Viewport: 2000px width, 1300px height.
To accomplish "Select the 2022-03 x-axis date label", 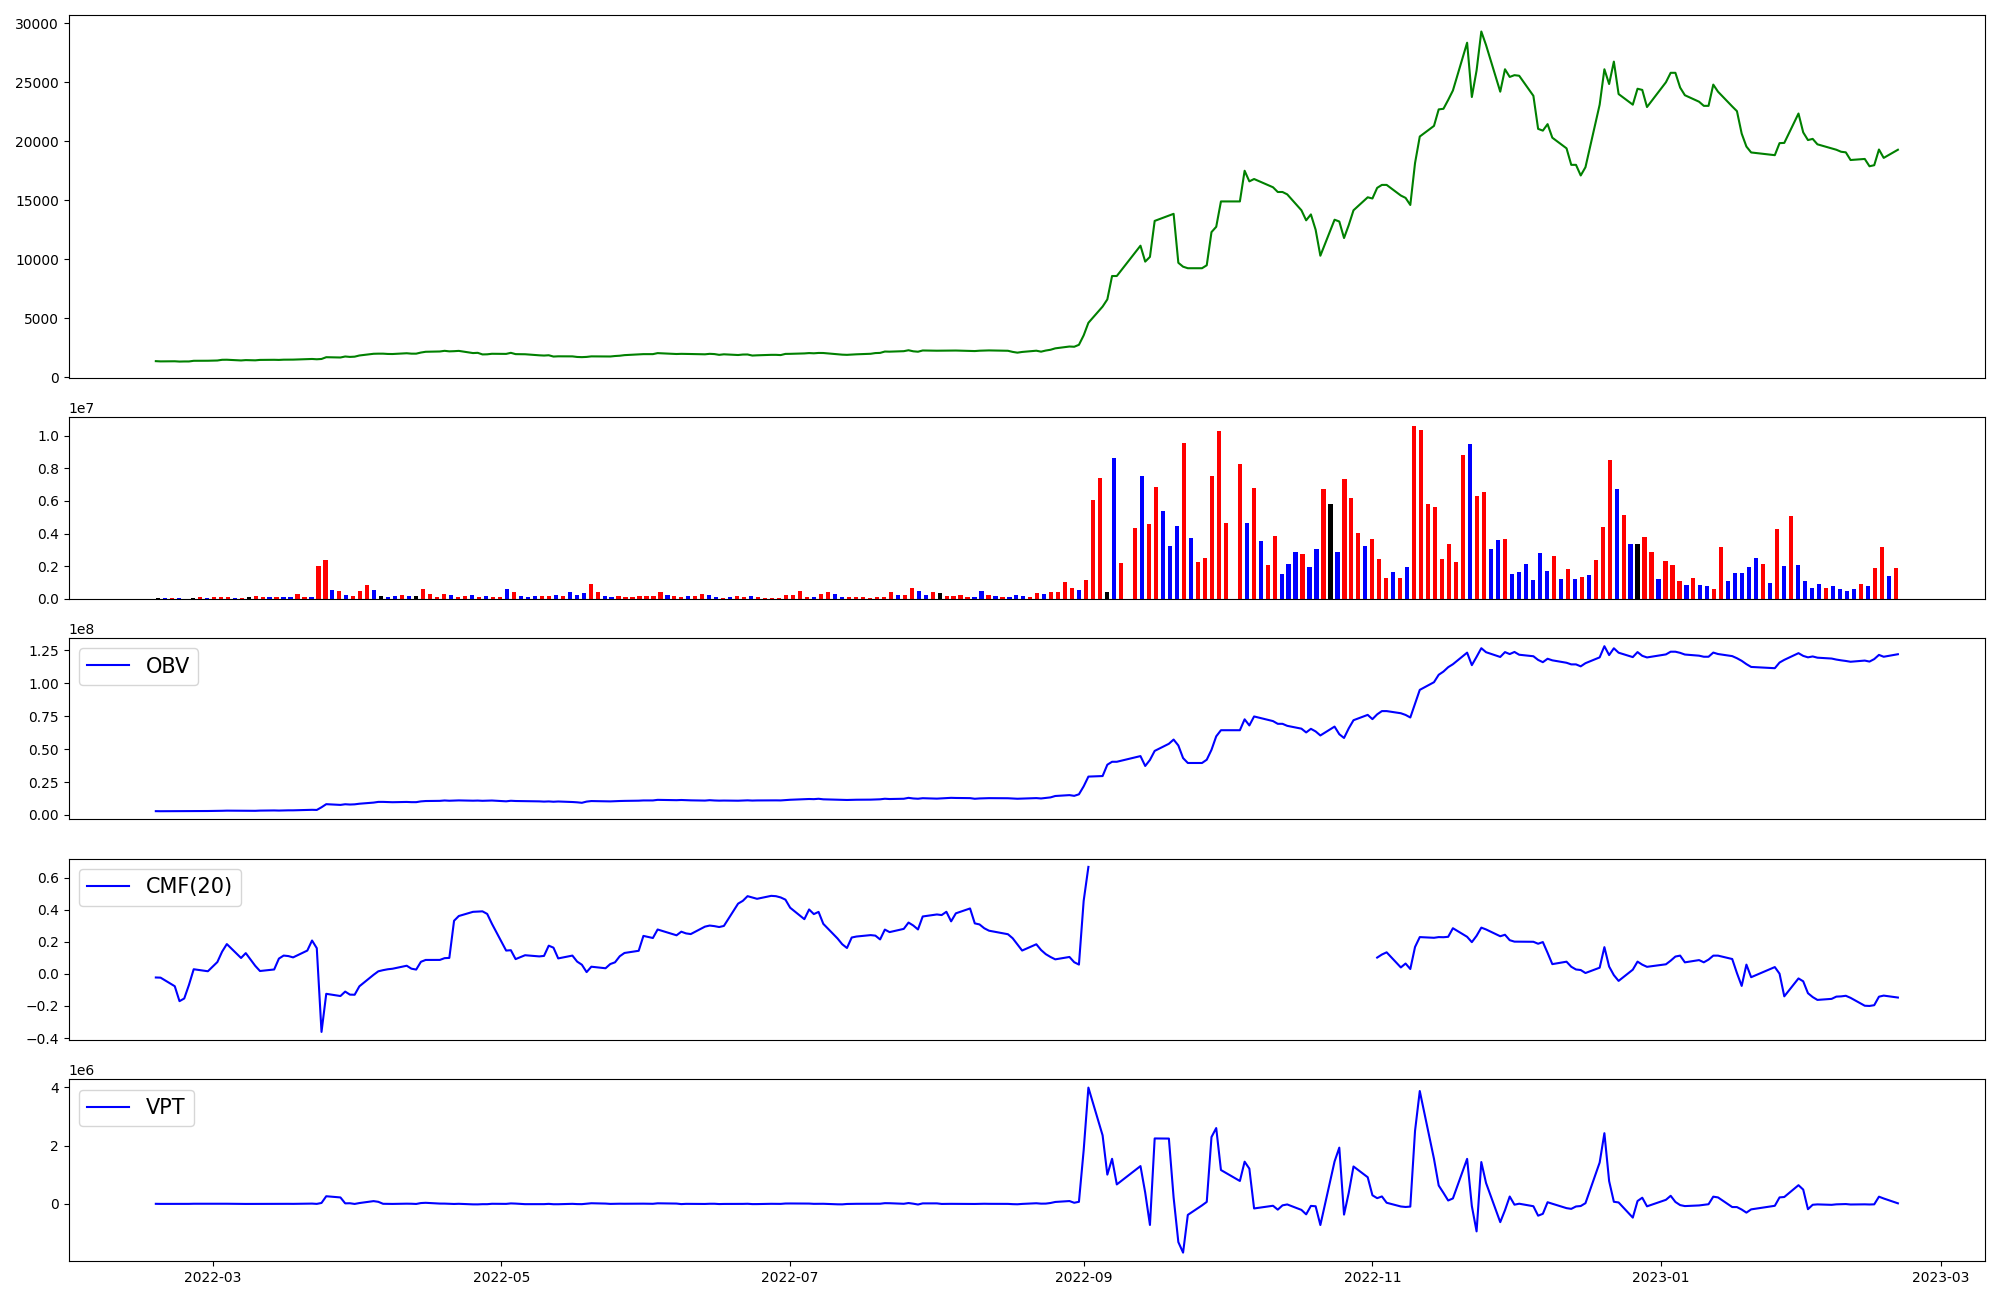I will click(212, 1277).
